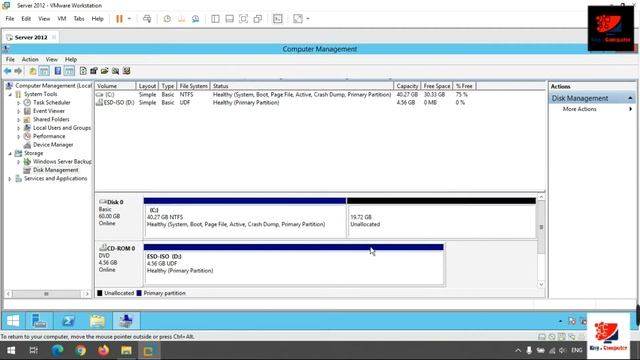This screenshot has height=360, width=640.
Task: Open the dropdown arrow next to pause button
Action: coord(129,19)
